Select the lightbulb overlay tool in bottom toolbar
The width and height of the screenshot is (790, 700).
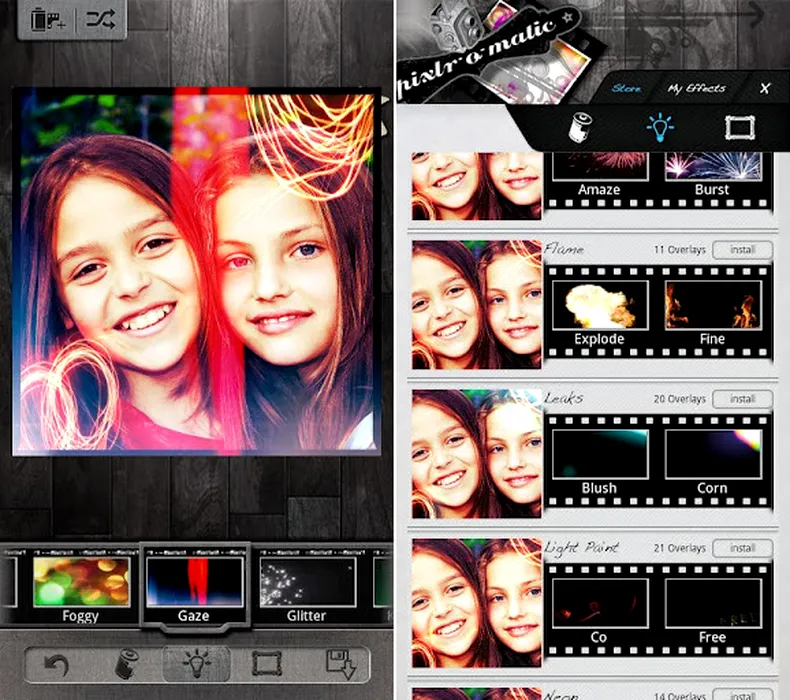click(x=195, y=663)
